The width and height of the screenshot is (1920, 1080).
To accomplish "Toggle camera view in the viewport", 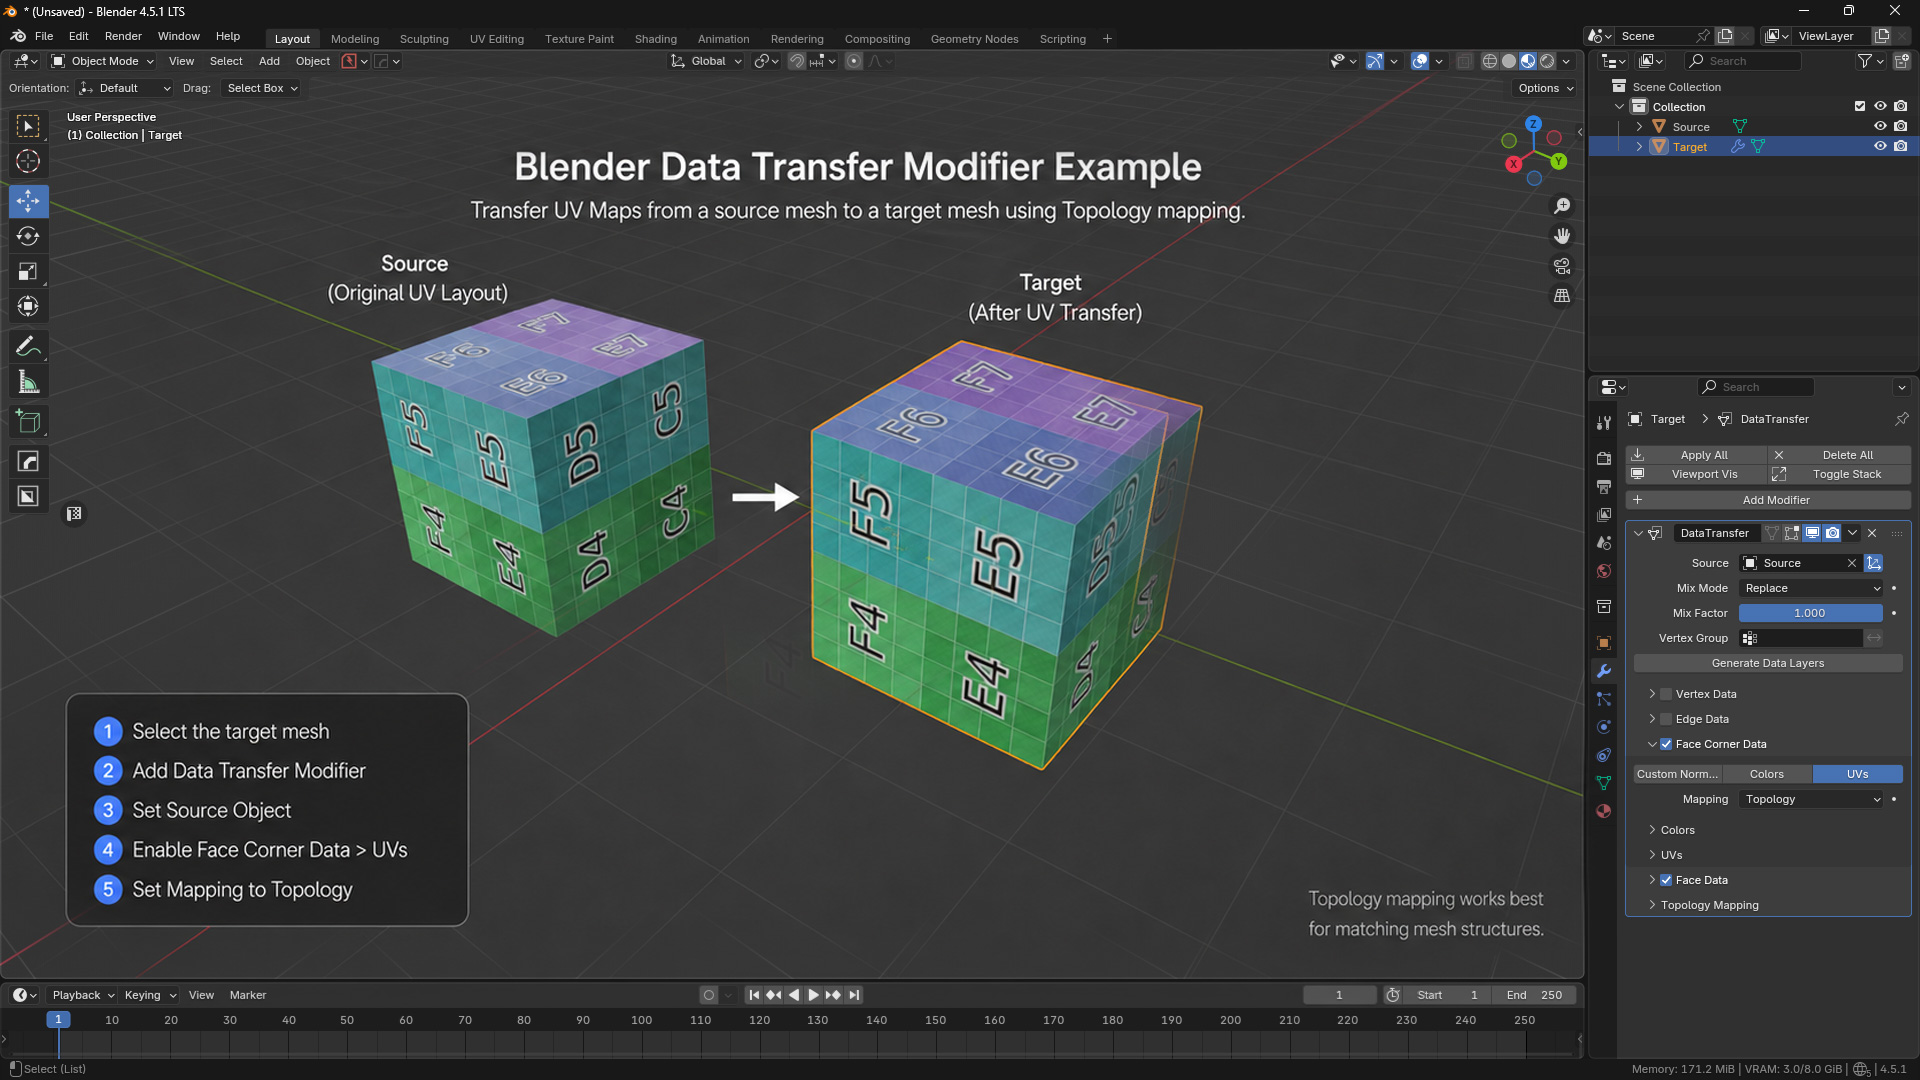I will point(1562,266).
